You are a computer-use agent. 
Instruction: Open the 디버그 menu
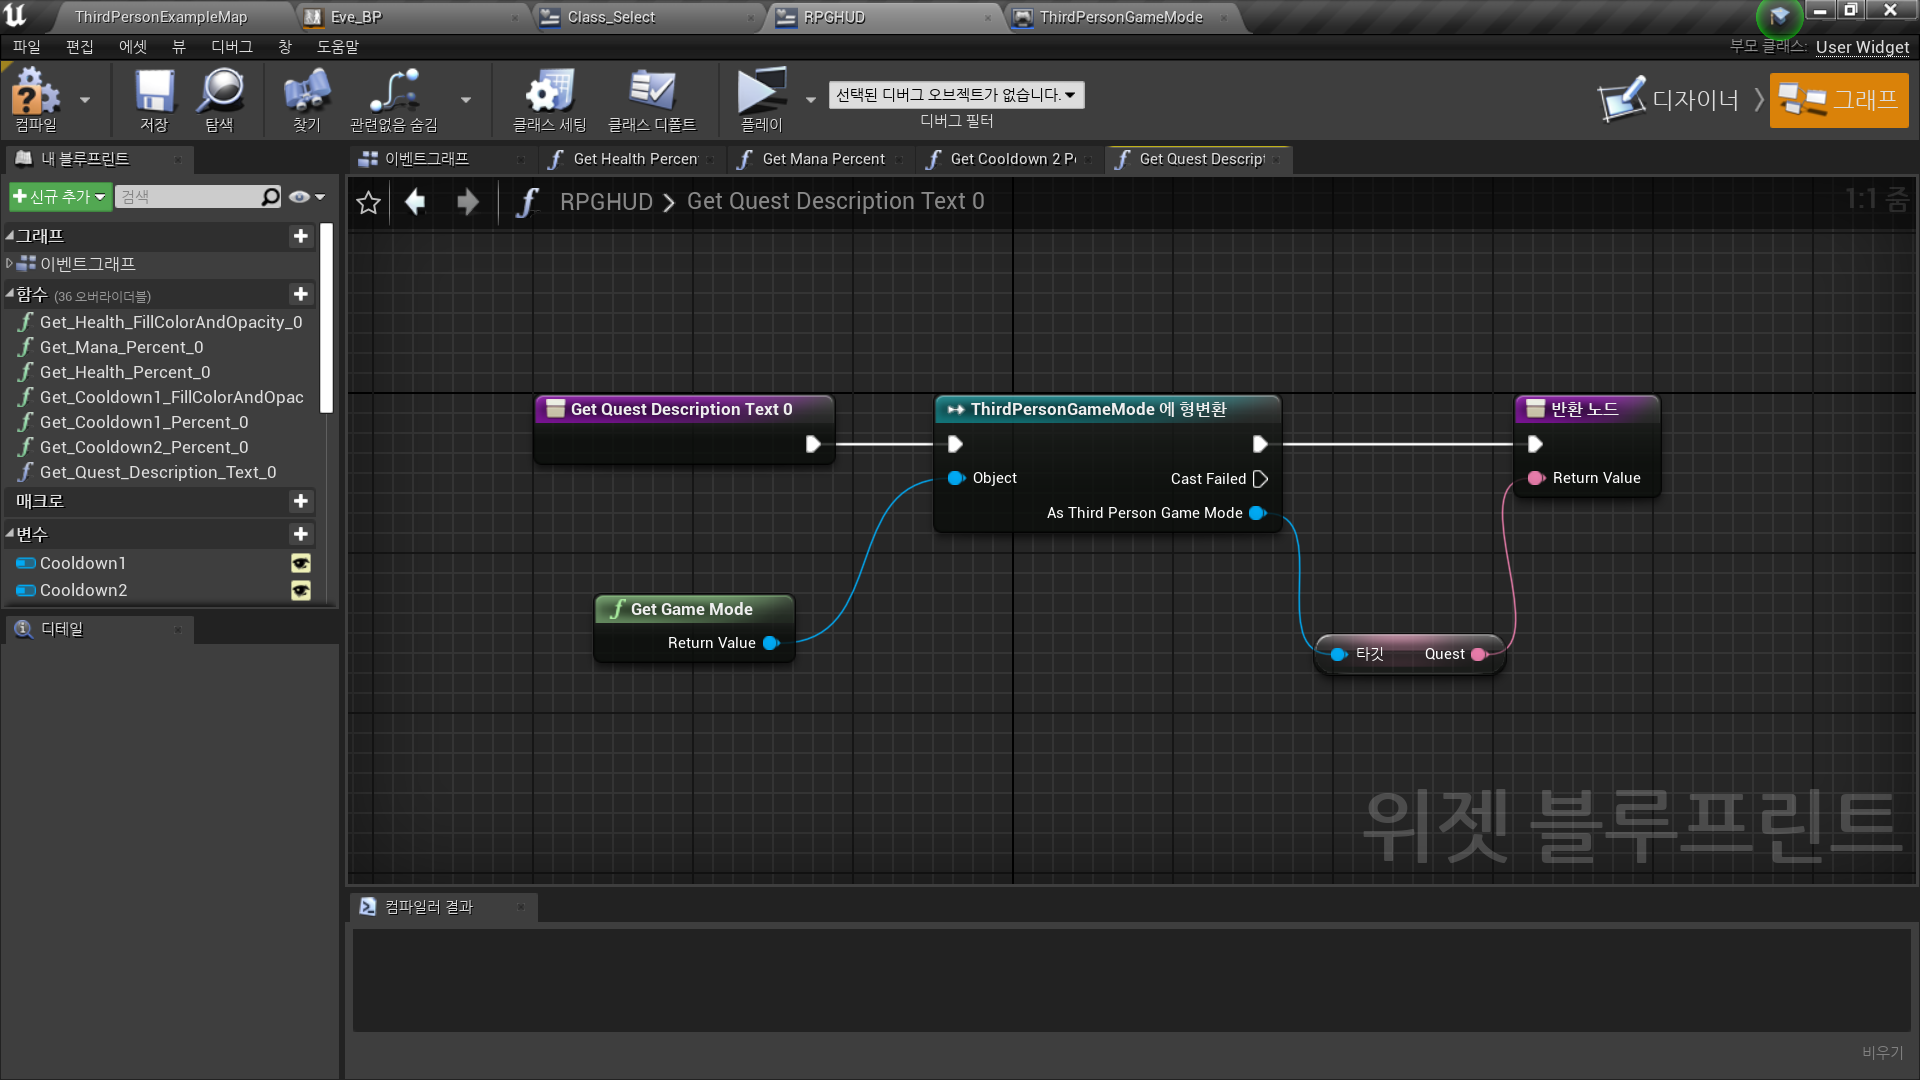click(x=232, y=46)
